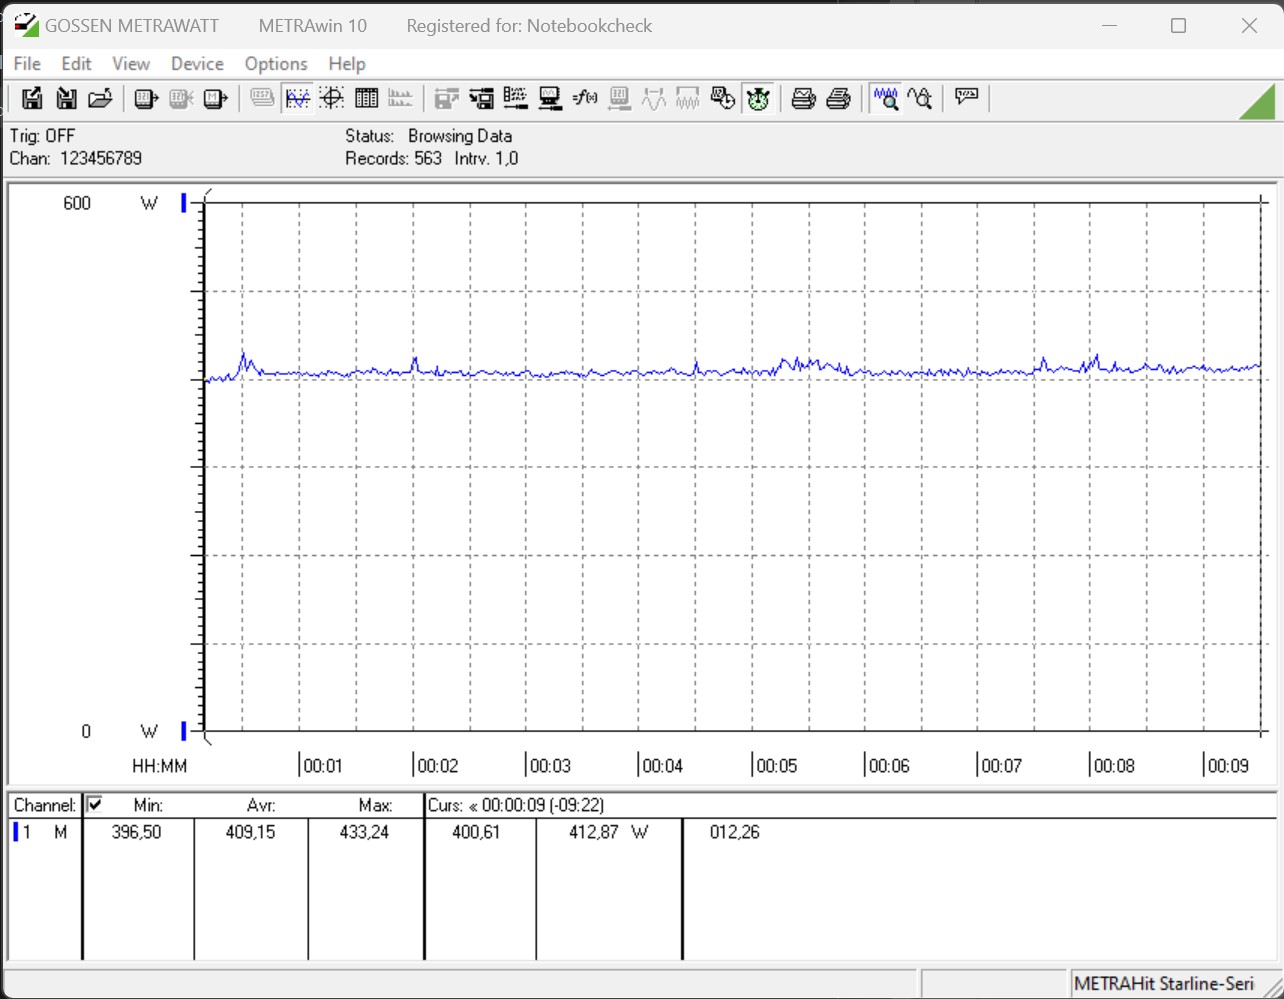Click the green stopwatch timer icon
1284x999 pixels.
(x=758, y=98)
